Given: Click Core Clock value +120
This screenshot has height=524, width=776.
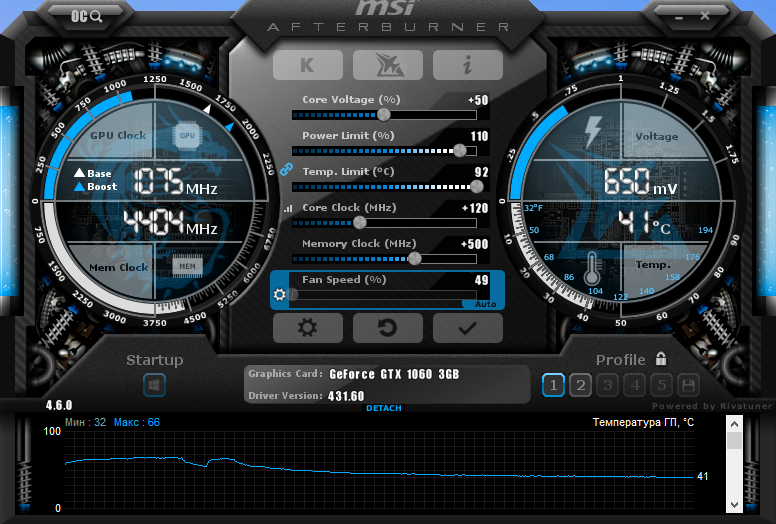Looking at the screenshot, I should pos(475,208).
